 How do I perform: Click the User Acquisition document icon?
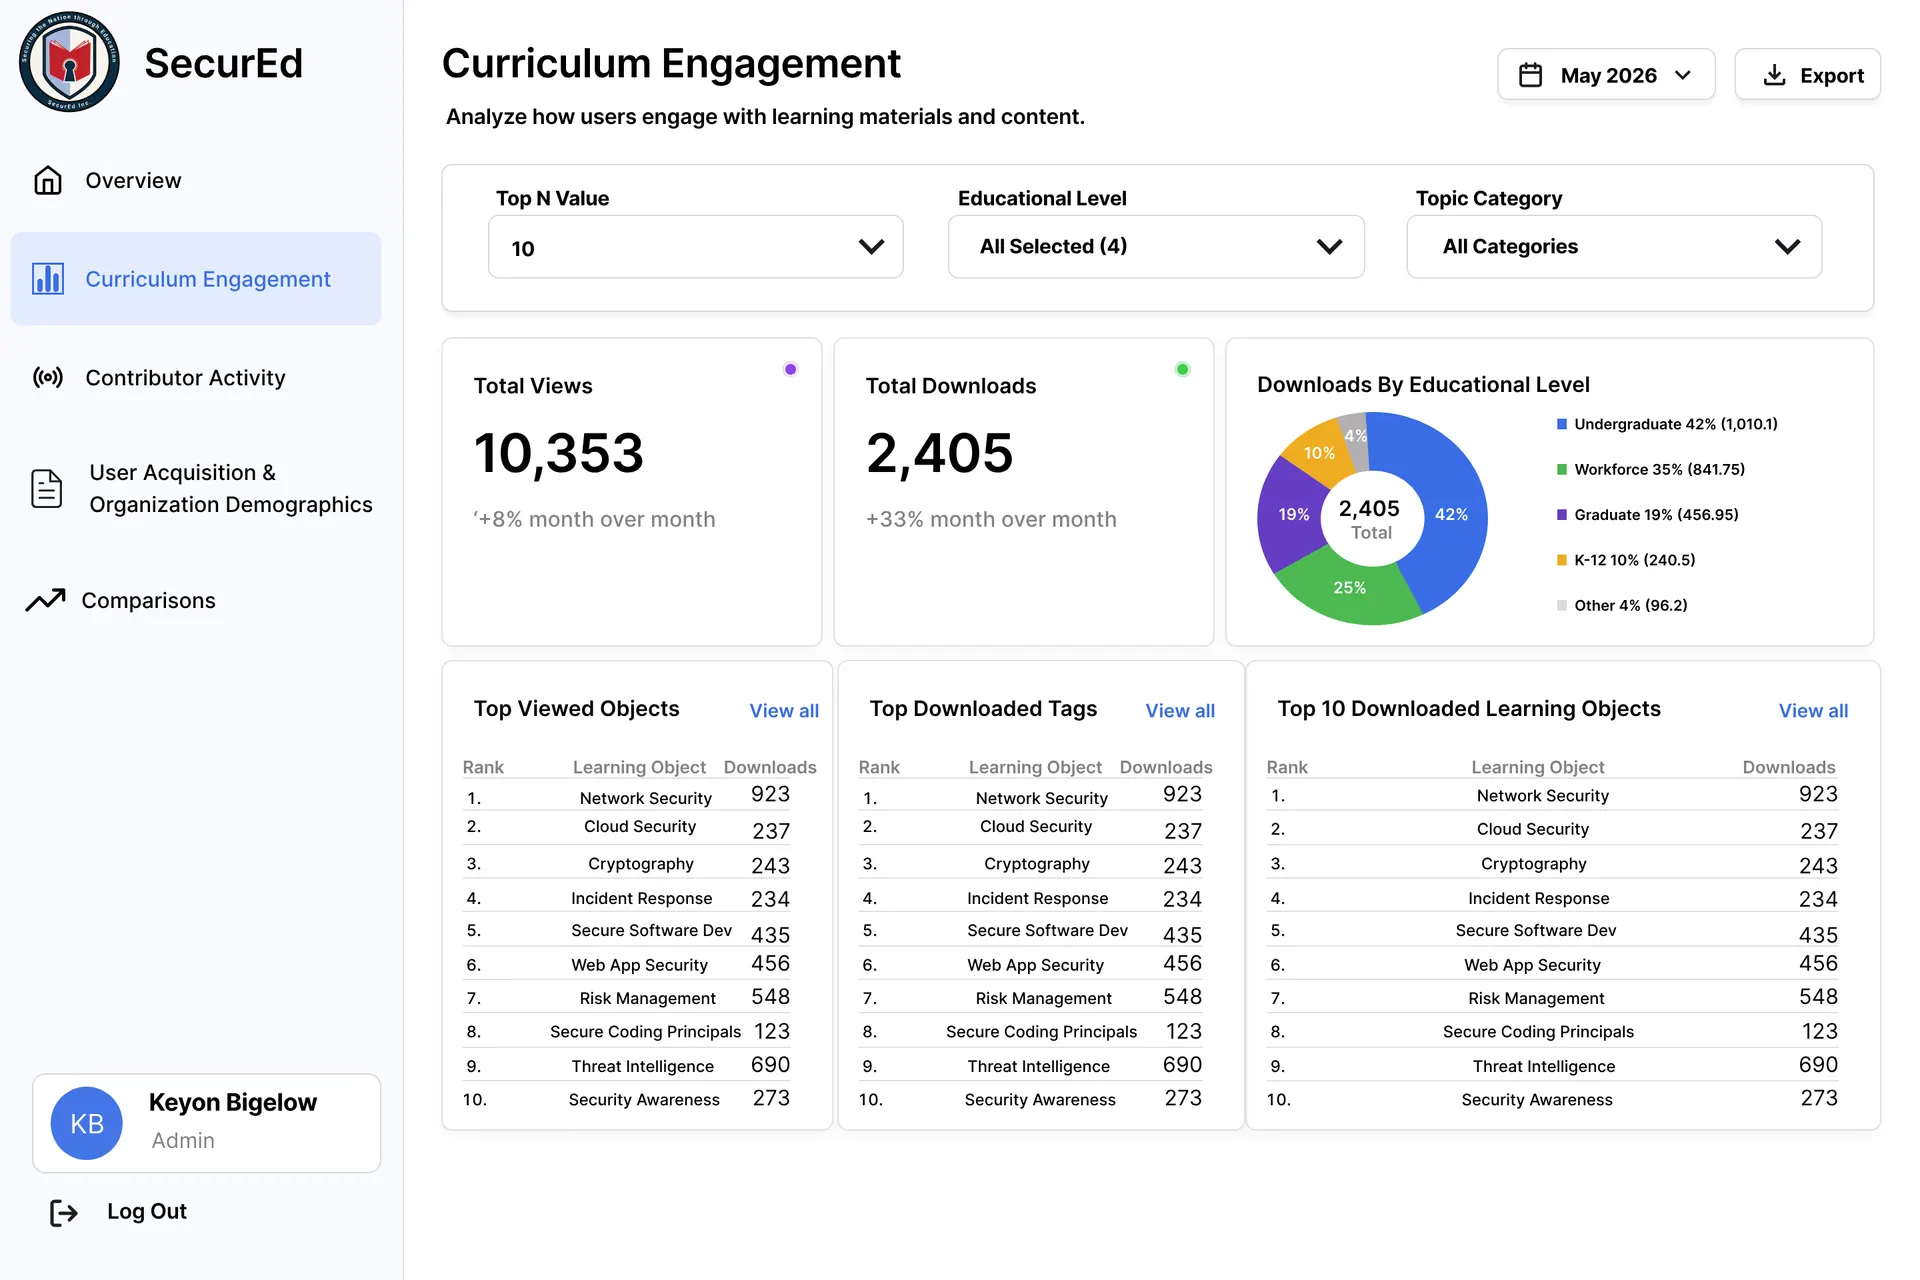(x=47, y=488)
